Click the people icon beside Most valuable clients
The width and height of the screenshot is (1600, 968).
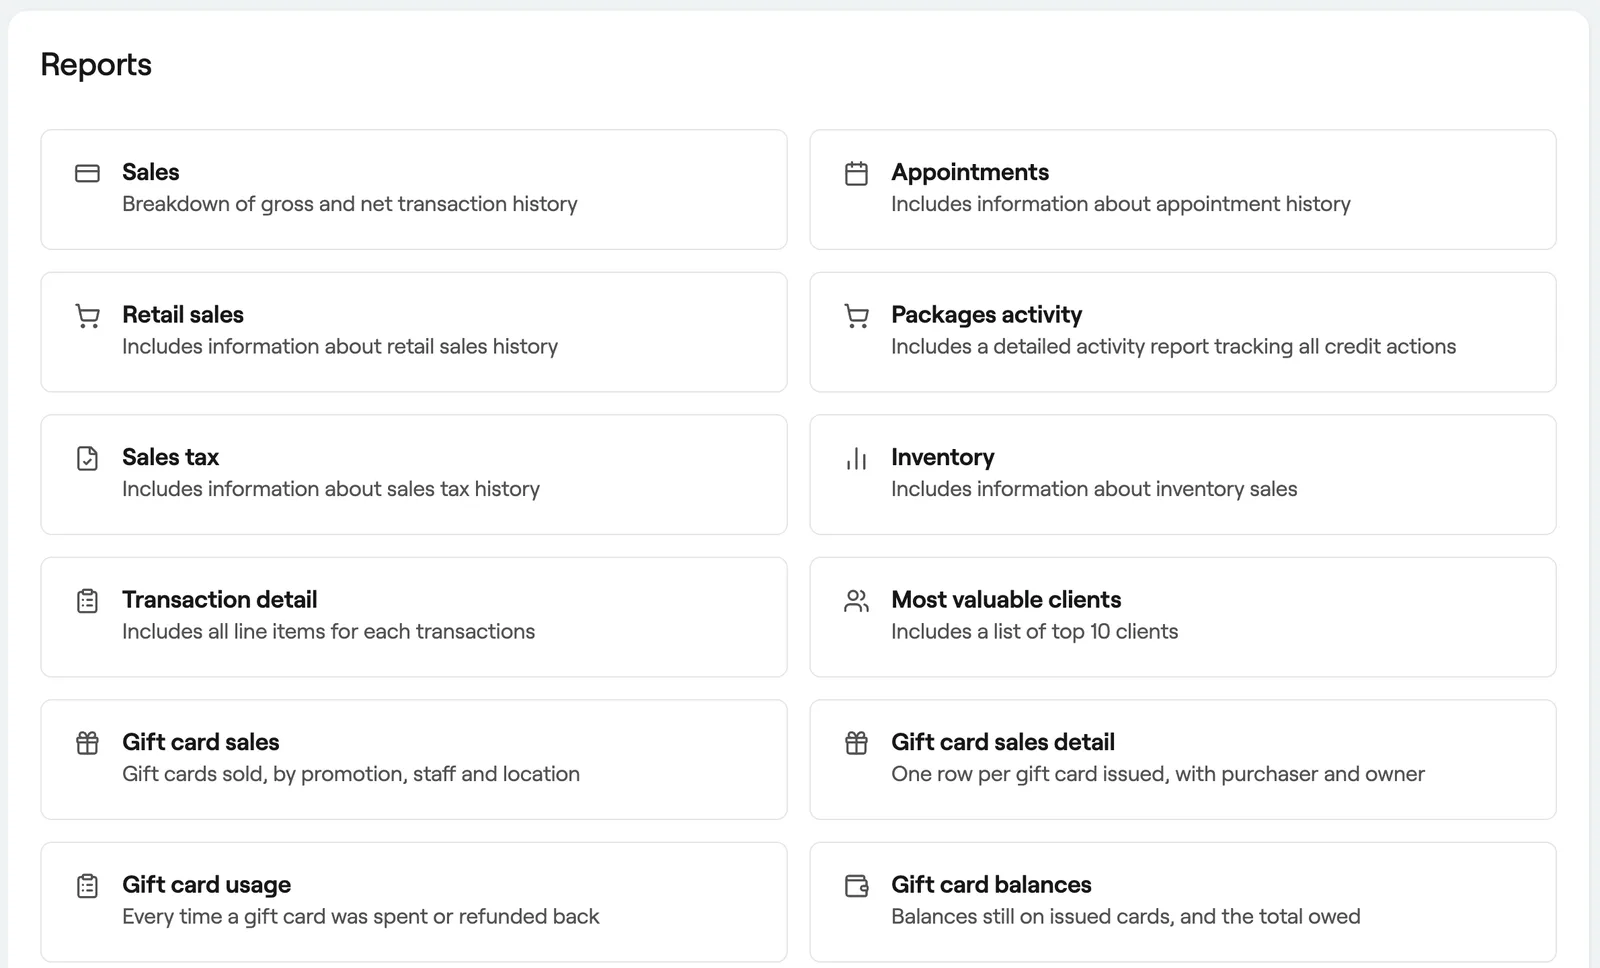(x=856, y=601)
